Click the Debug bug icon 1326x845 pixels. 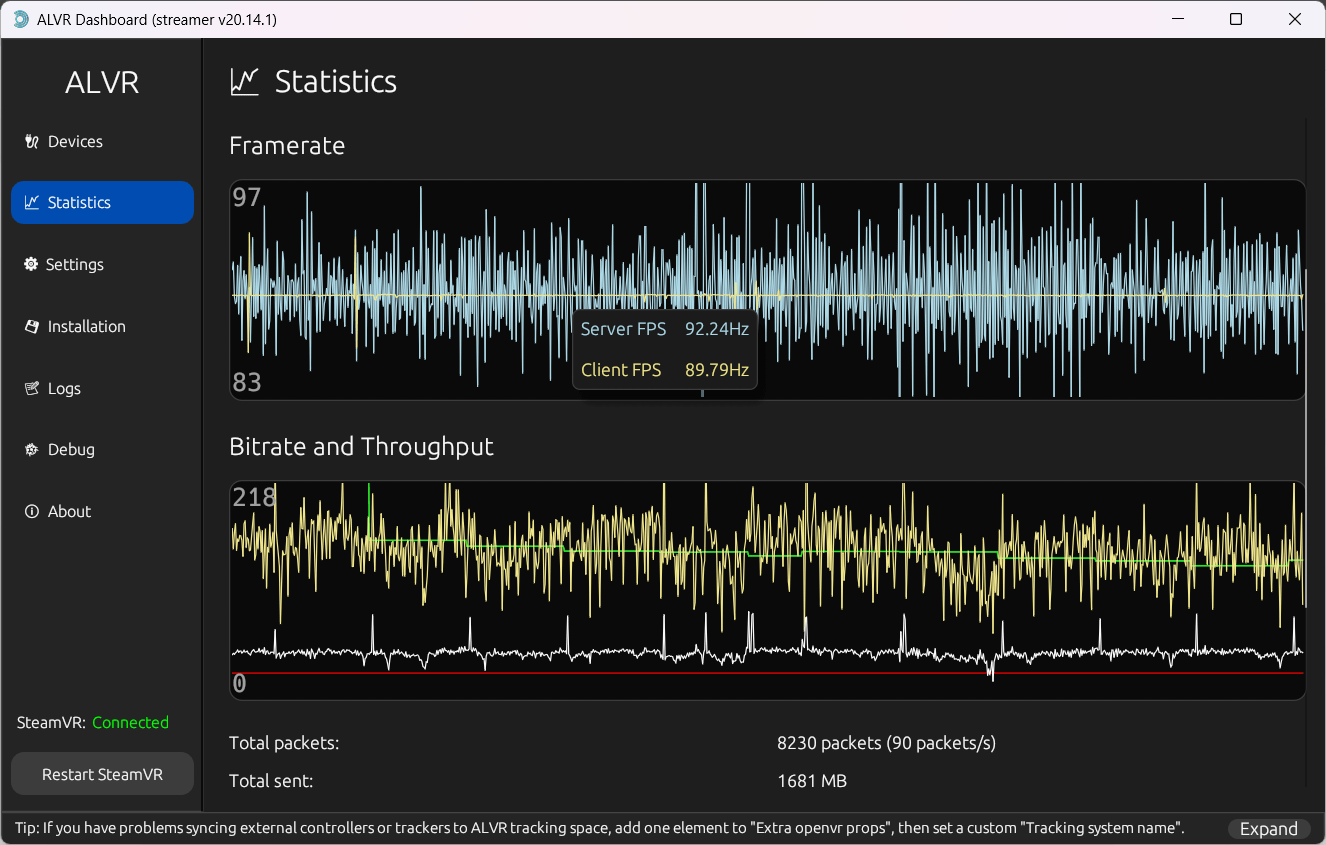[x=32, y=450]
